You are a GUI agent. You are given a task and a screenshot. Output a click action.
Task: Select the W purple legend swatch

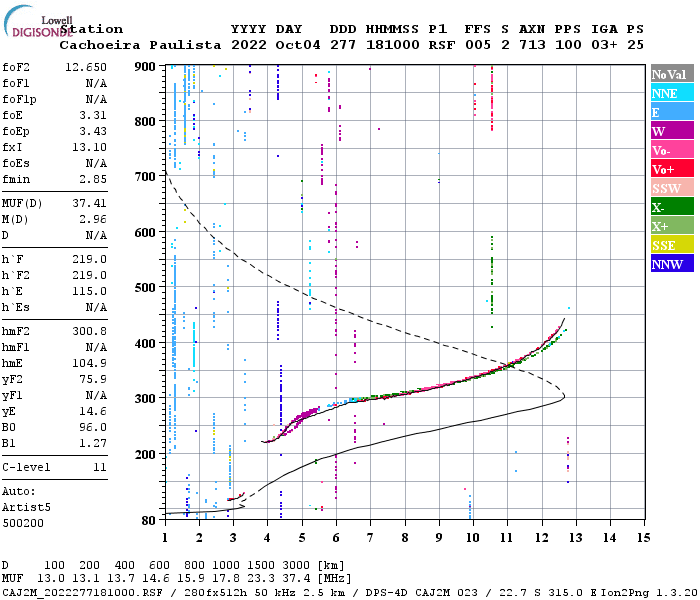672,131
